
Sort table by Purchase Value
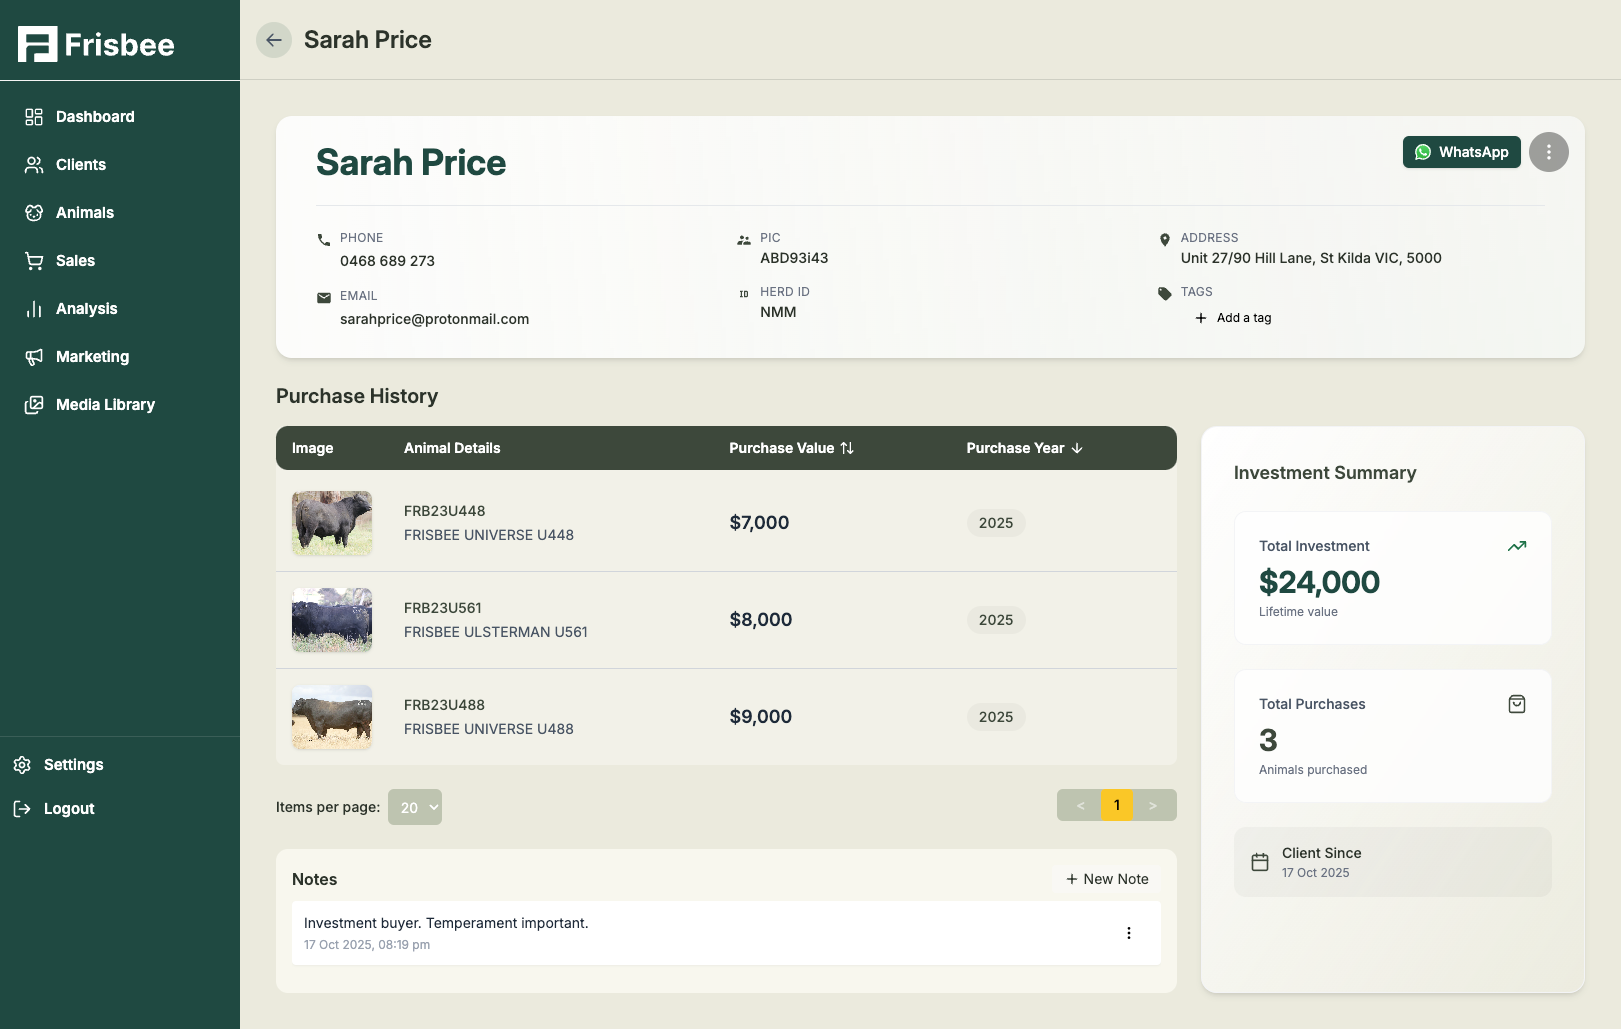791,448
